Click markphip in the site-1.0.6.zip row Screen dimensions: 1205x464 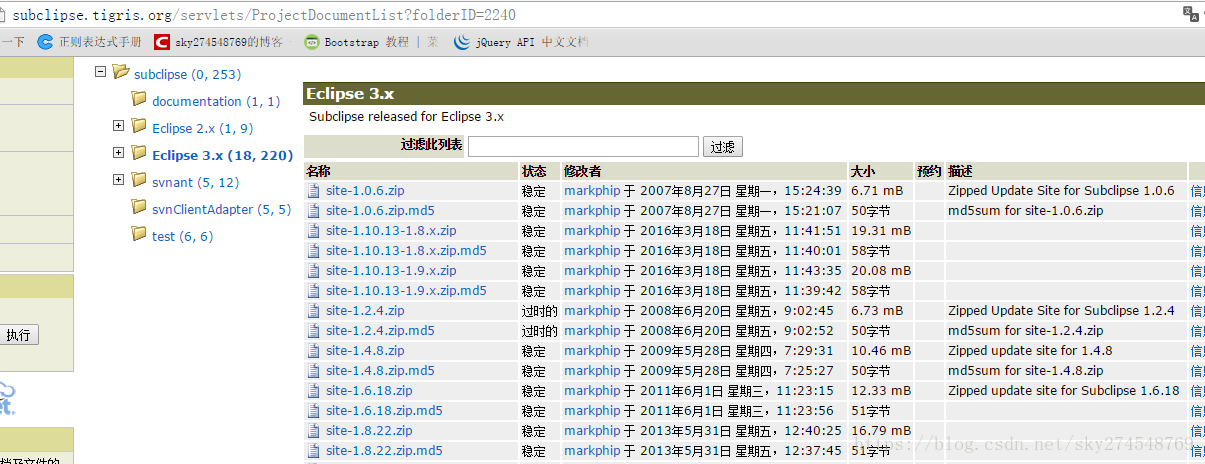click(x=592, y=190)
